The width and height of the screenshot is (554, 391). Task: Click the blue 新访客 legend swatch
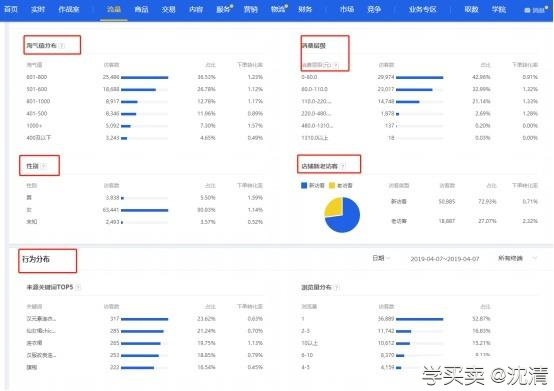coord(304,185)
